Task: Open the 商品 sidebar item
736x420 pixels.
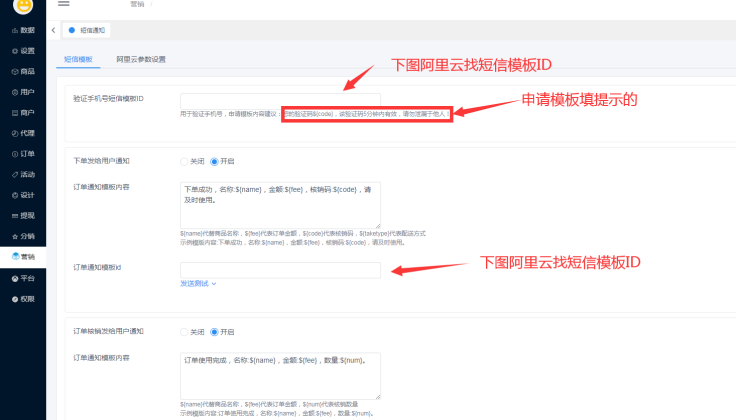Action: click(23, 71)
